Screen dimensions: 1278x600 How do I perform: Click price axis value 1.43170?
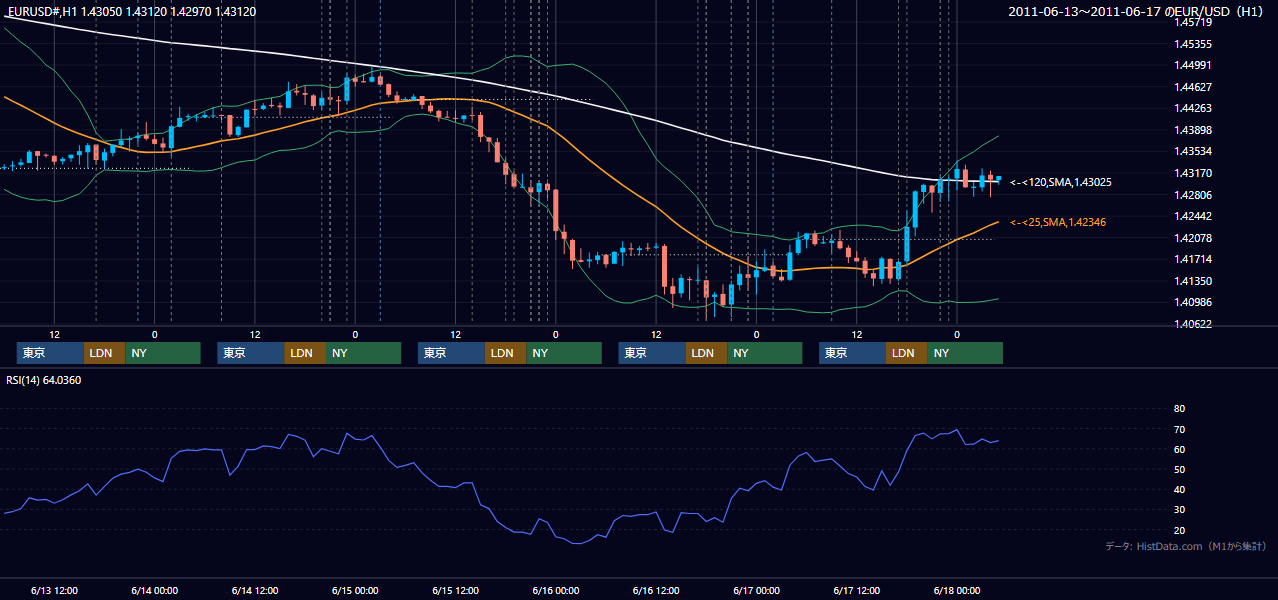[1193, 173]
